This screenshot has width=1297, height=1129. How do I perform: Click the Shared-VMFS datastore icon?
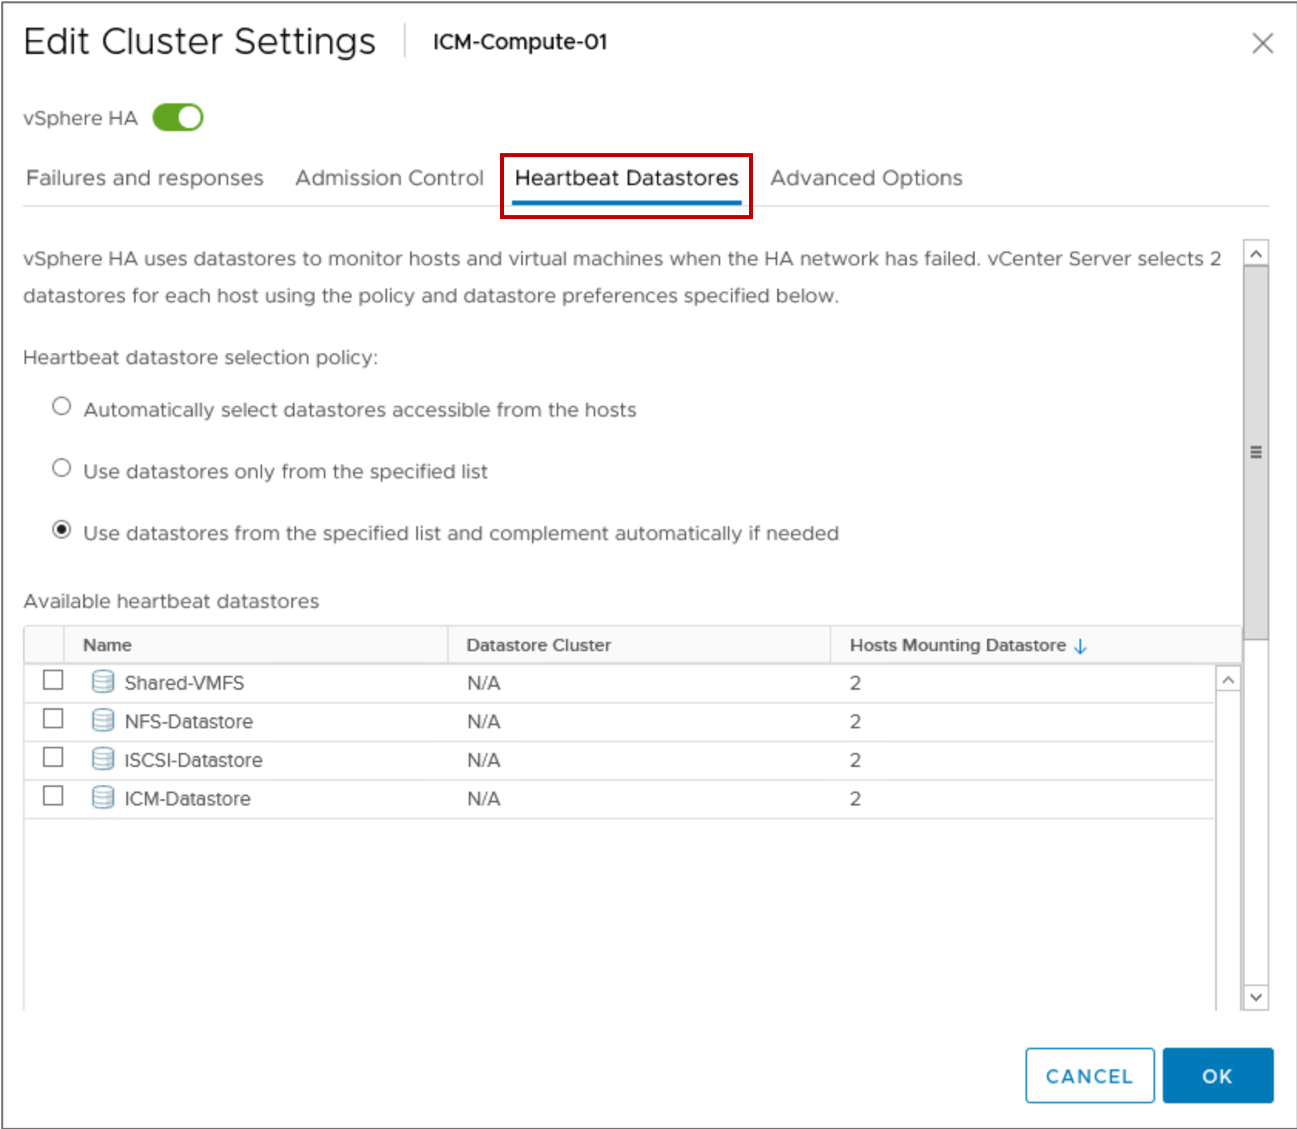coord(103,682)
